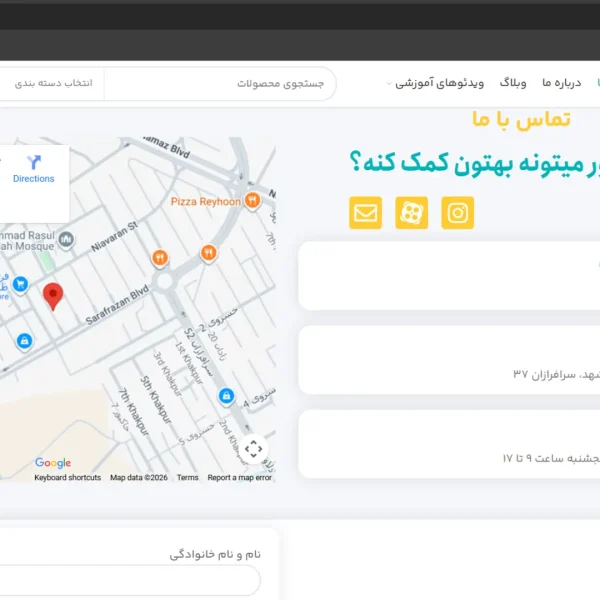This screenshot has height=600, width=600.
Task: Click the تماس با ما heading
Action: tap(521, 119)
